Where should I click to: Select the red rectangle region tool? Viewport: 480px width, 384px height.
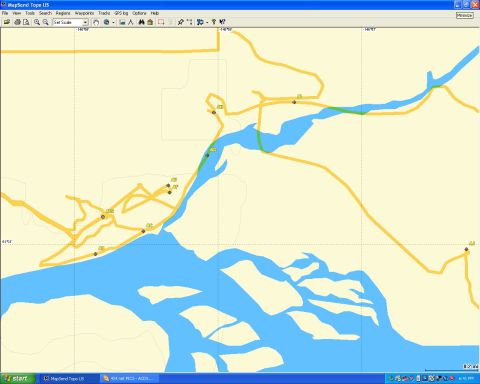click(161, 22)
